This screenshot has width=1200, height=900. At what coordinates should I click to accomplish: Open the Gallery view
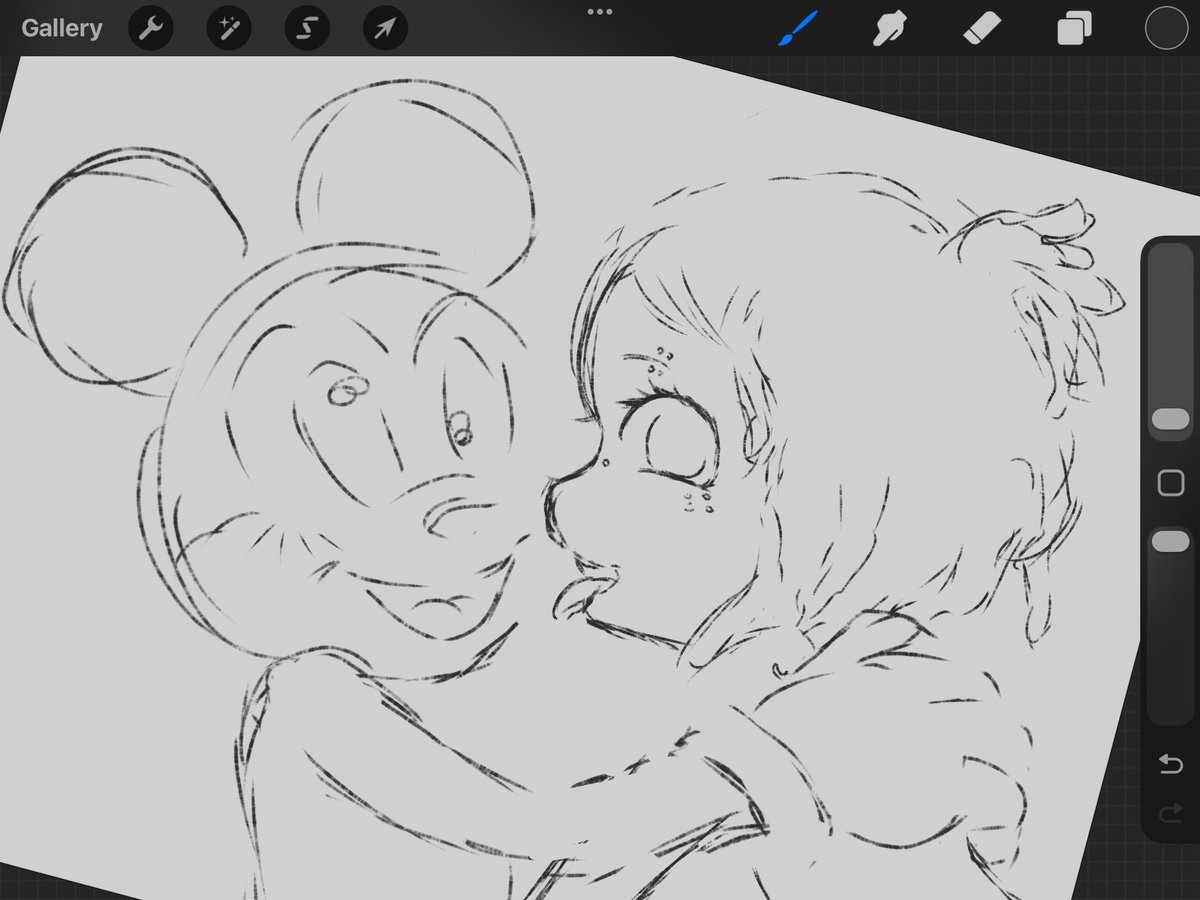(x=62, y=28)
